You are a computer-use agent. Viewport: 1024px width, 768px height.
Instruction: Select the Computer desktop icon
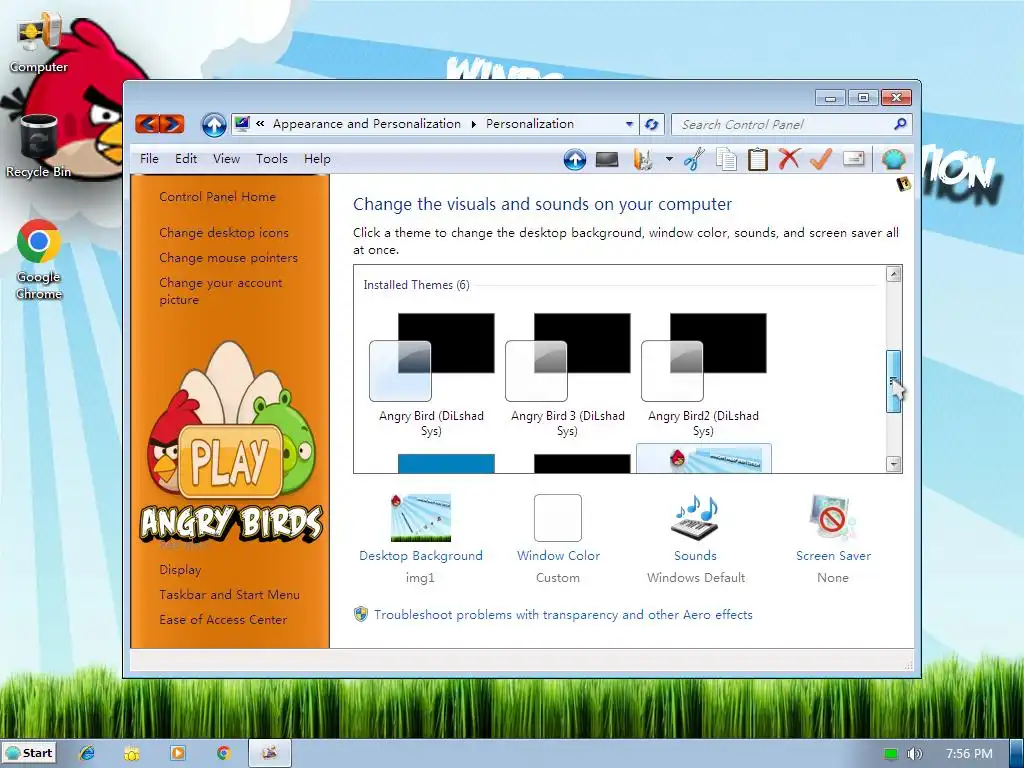[x=39, y=43]
